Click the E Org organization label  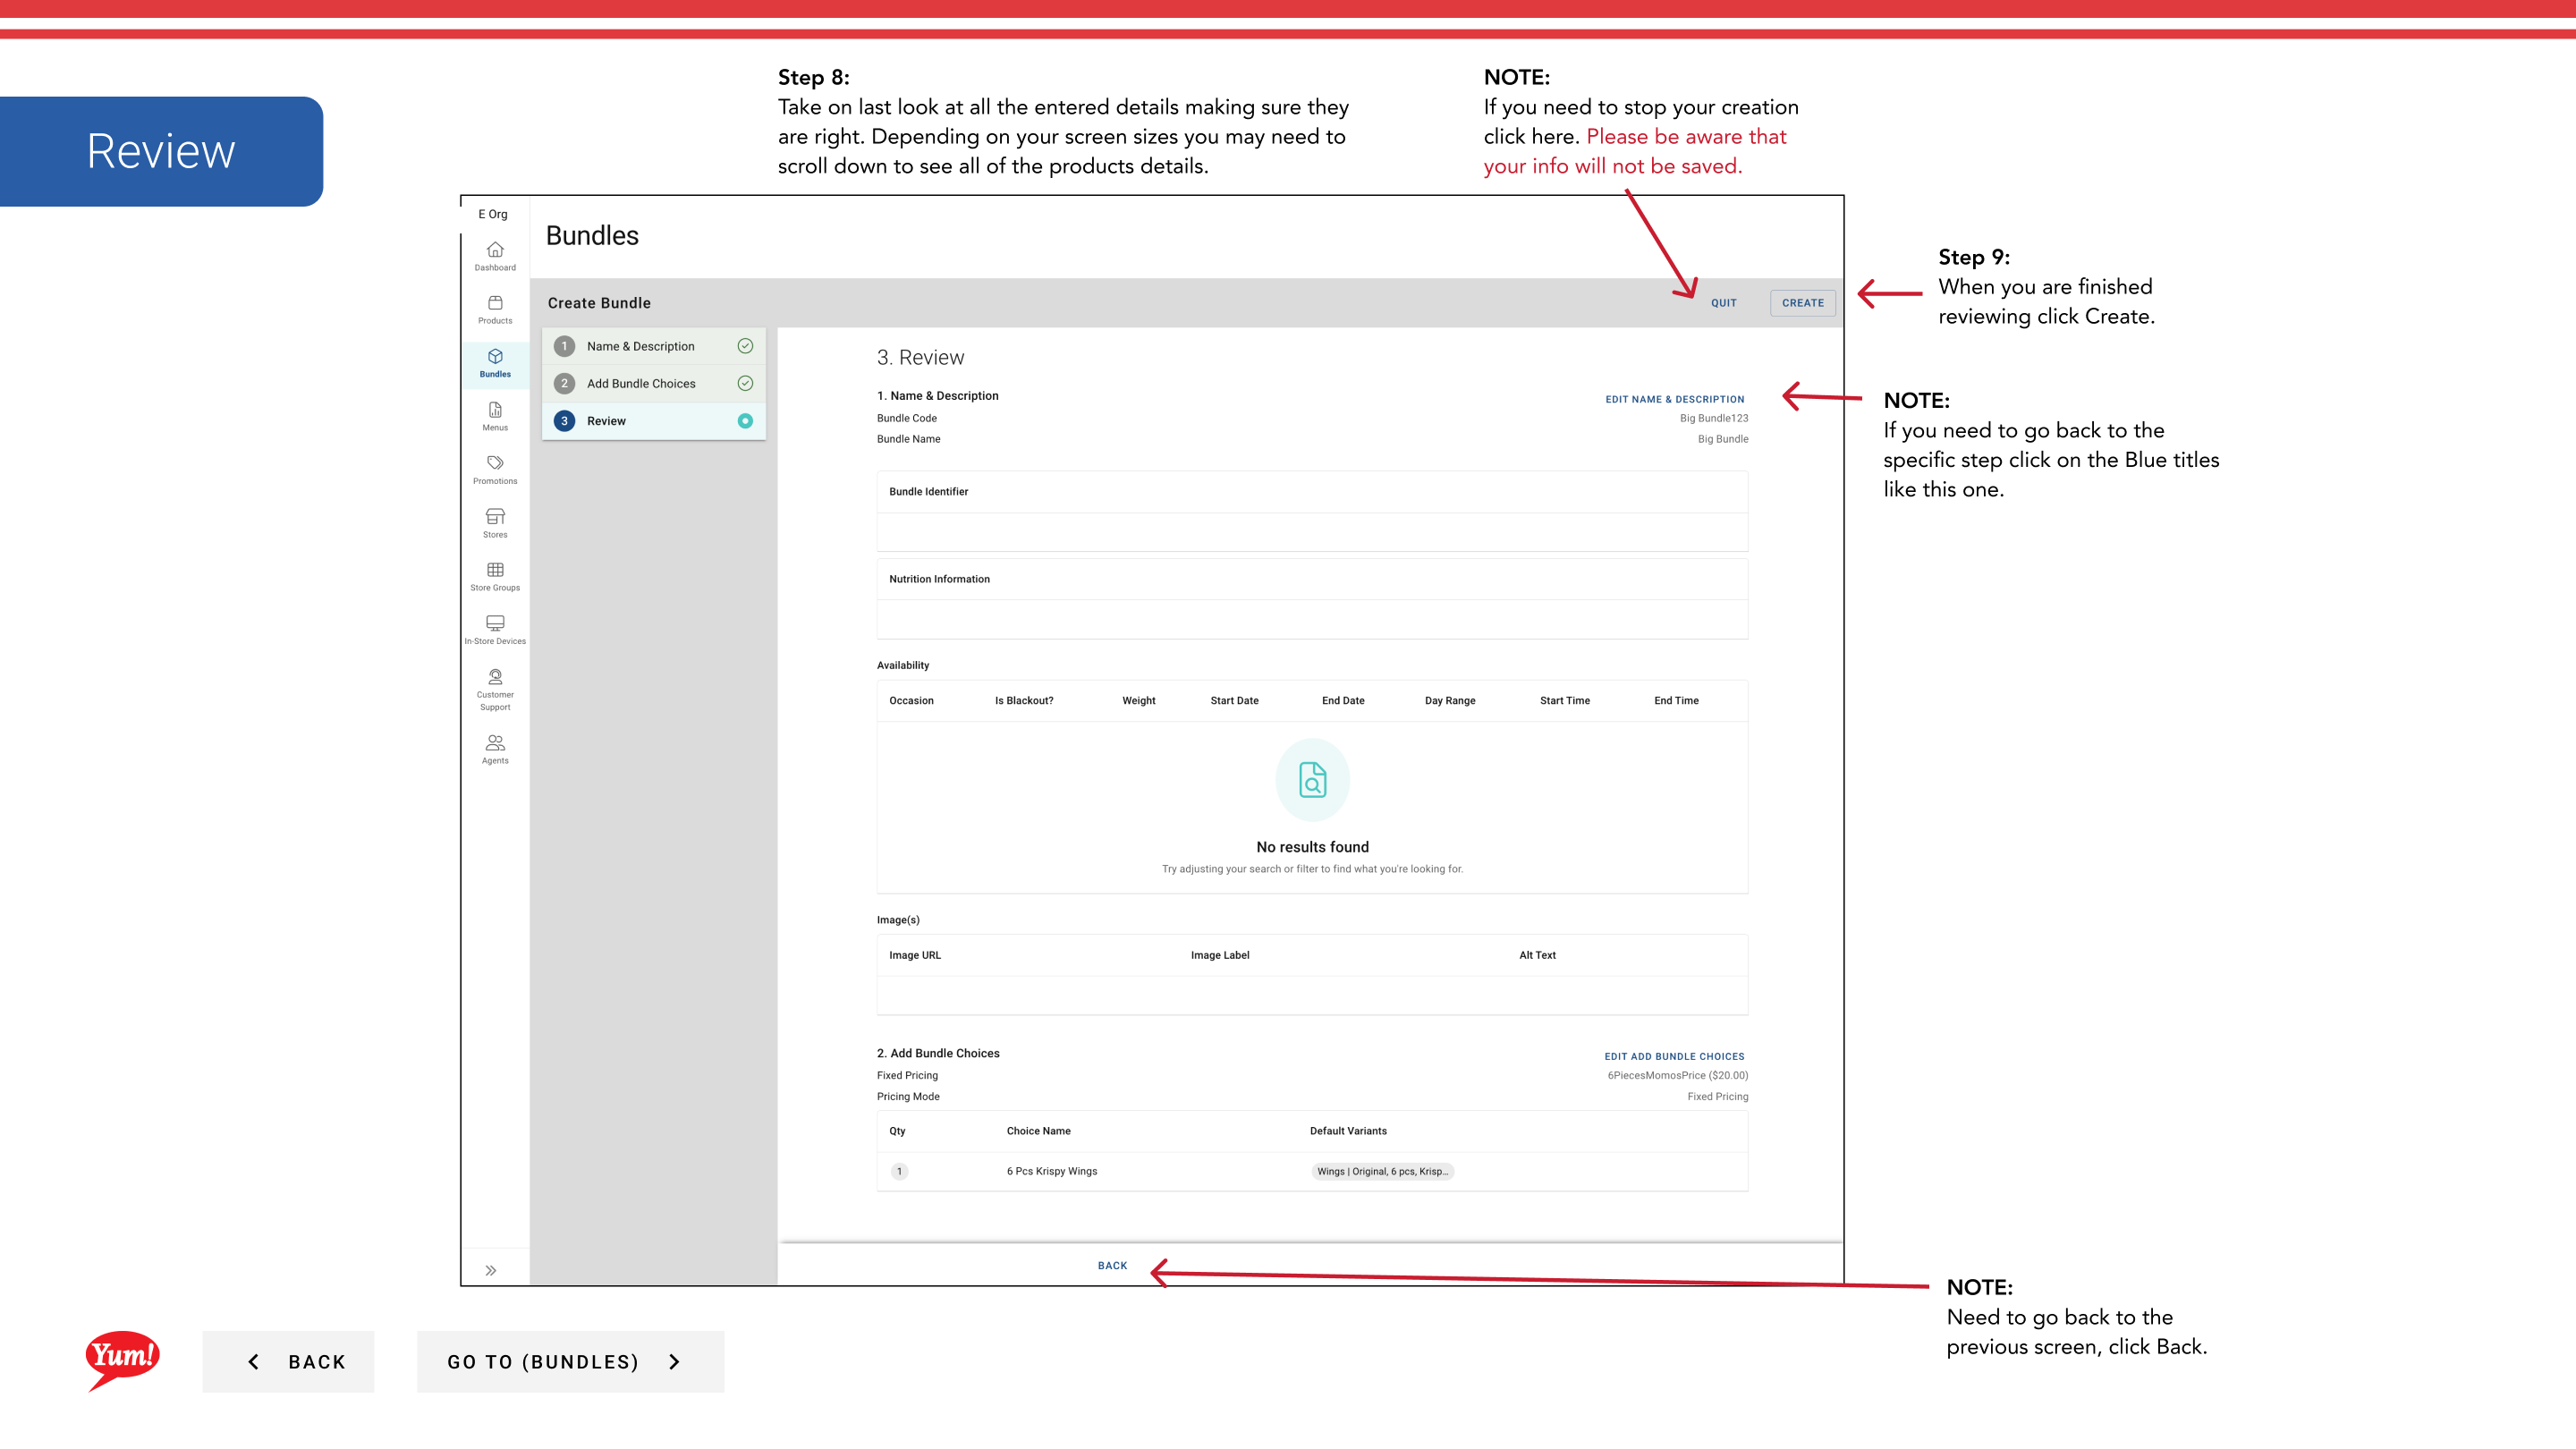pos(493,214)
